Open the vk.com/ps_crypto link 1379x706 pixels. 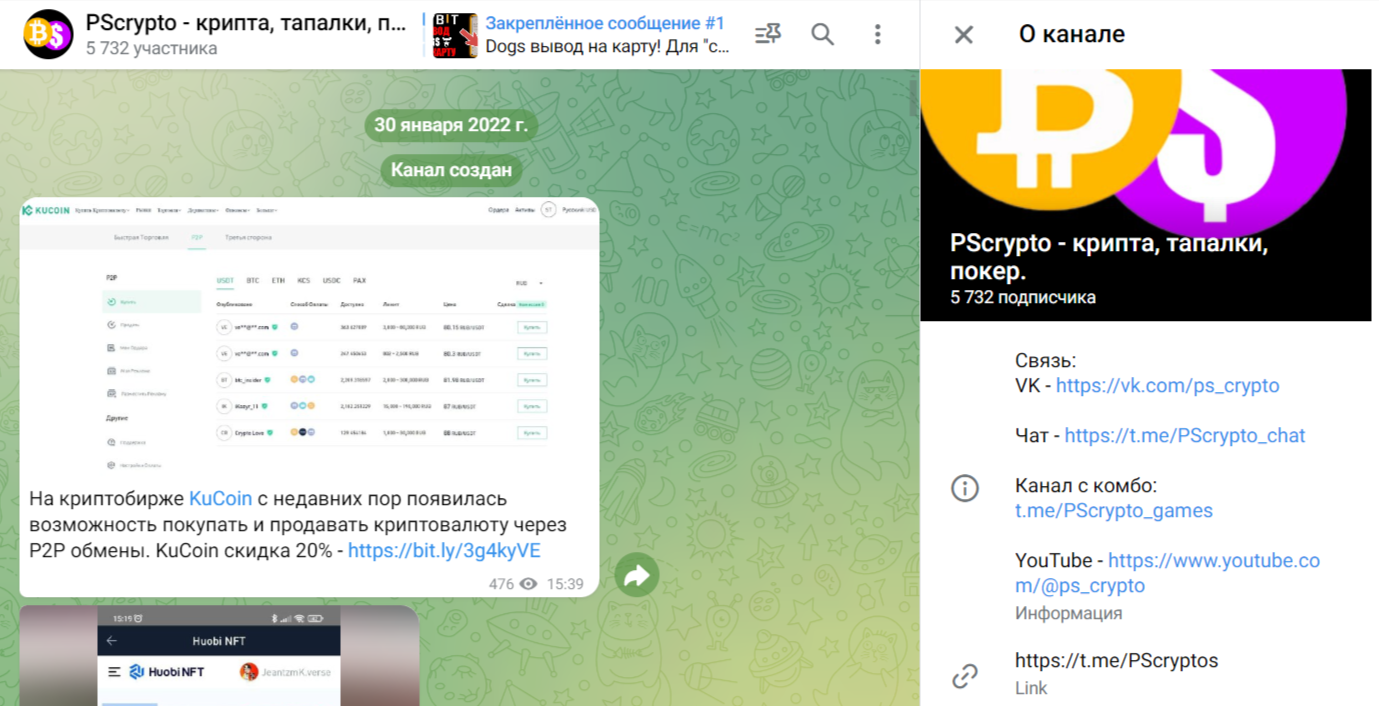(x=1167, y=386)
